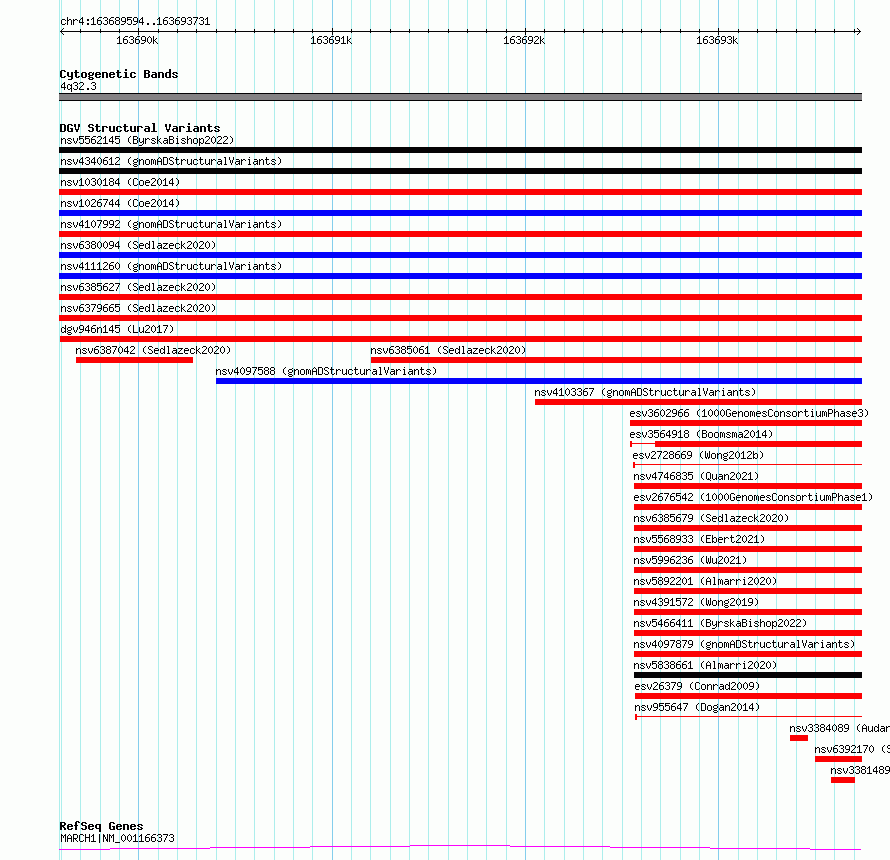Click the Cytogenetic Bands track title
The width and height of the screenshot is (890, 860).
point(119,74)
